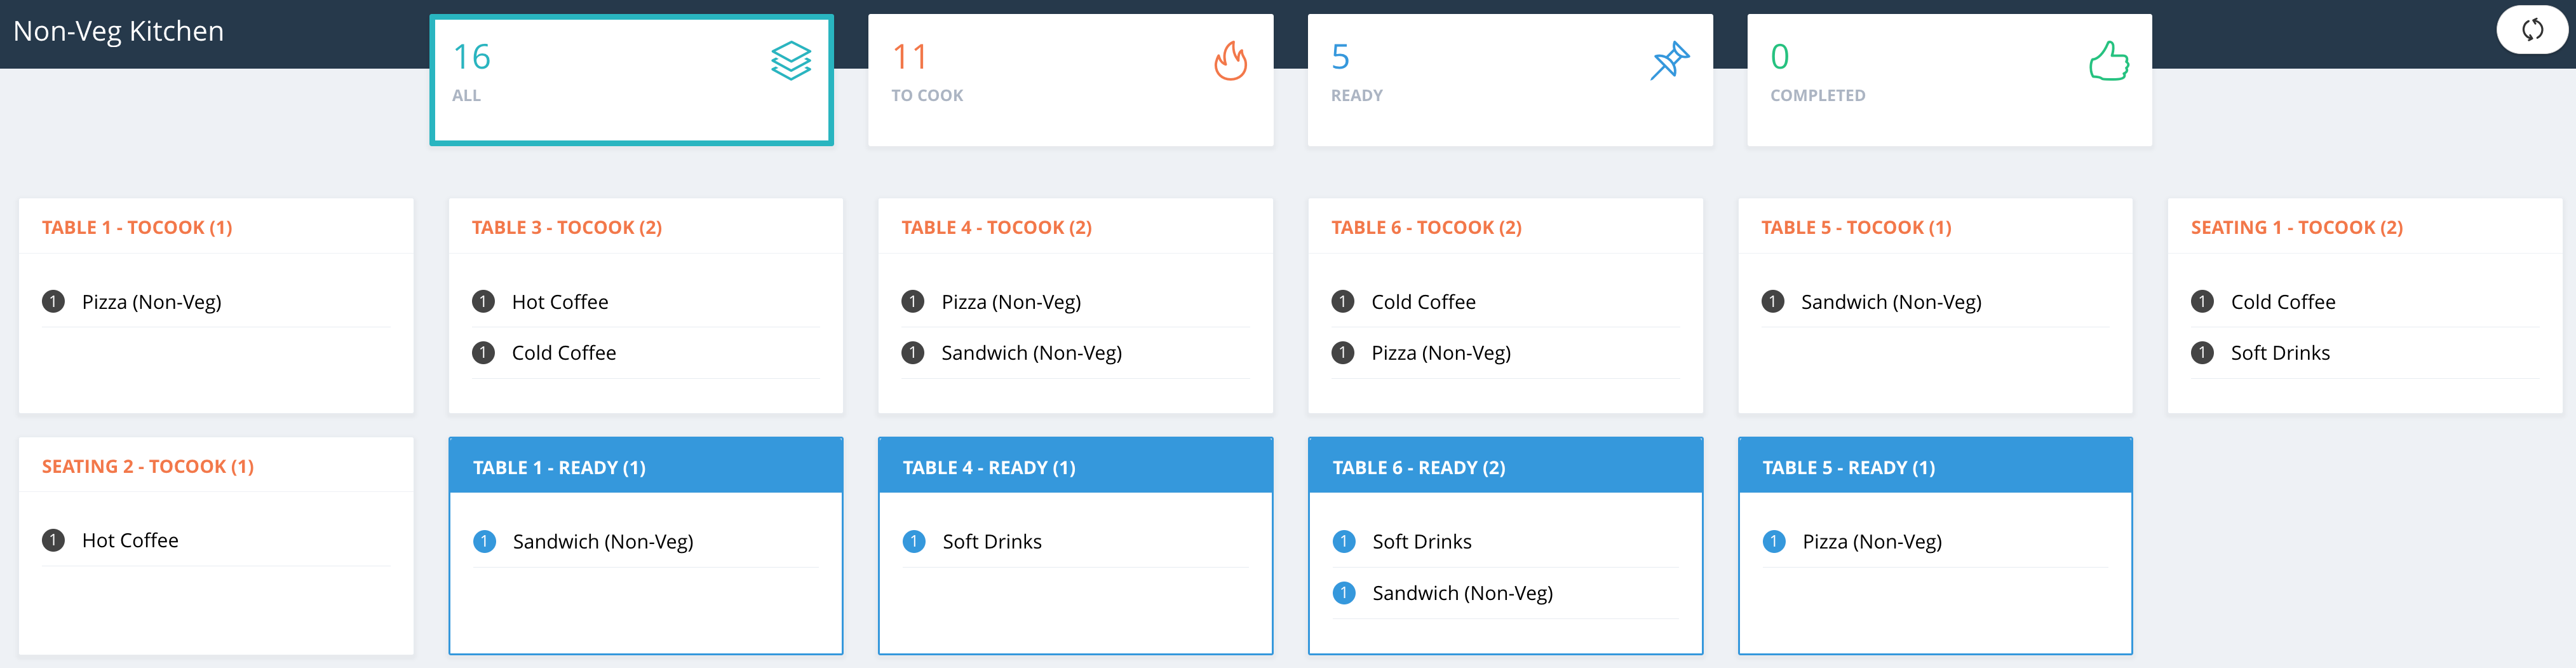Select the Completed filter tab

coord(1949,80)
